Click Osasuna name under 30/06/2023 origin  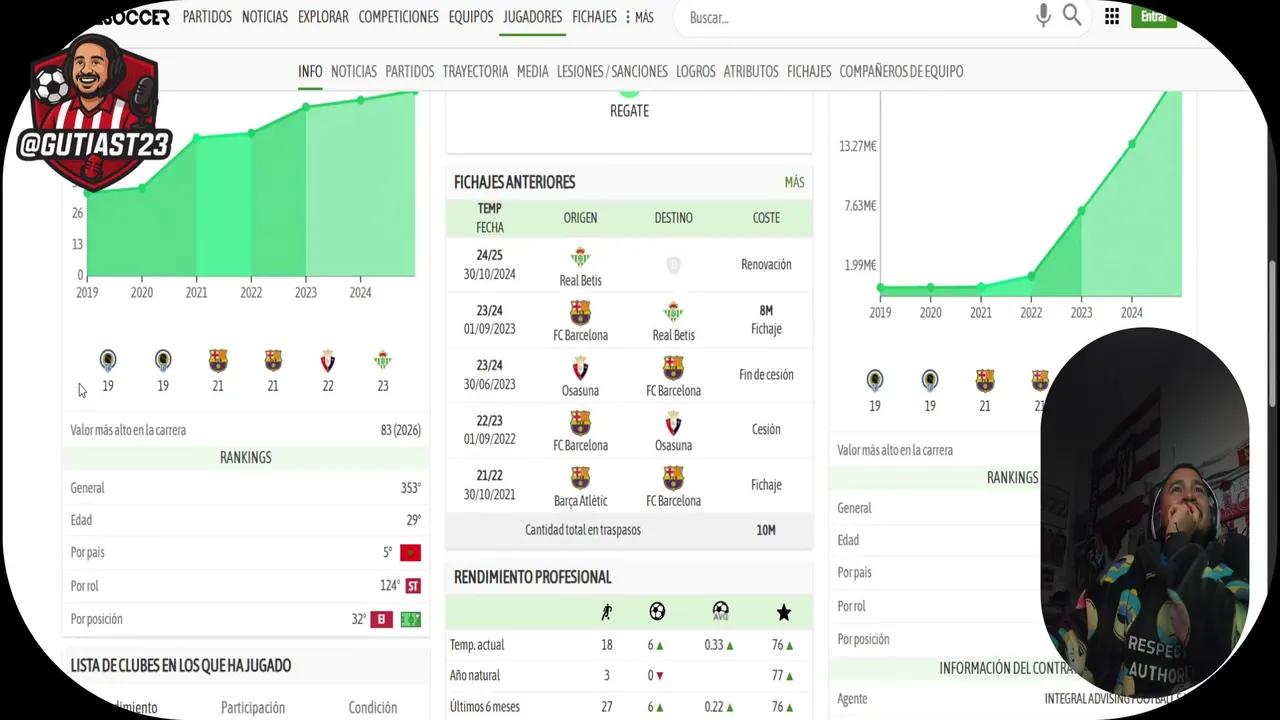pyautogui.click(x=580, y=391)
